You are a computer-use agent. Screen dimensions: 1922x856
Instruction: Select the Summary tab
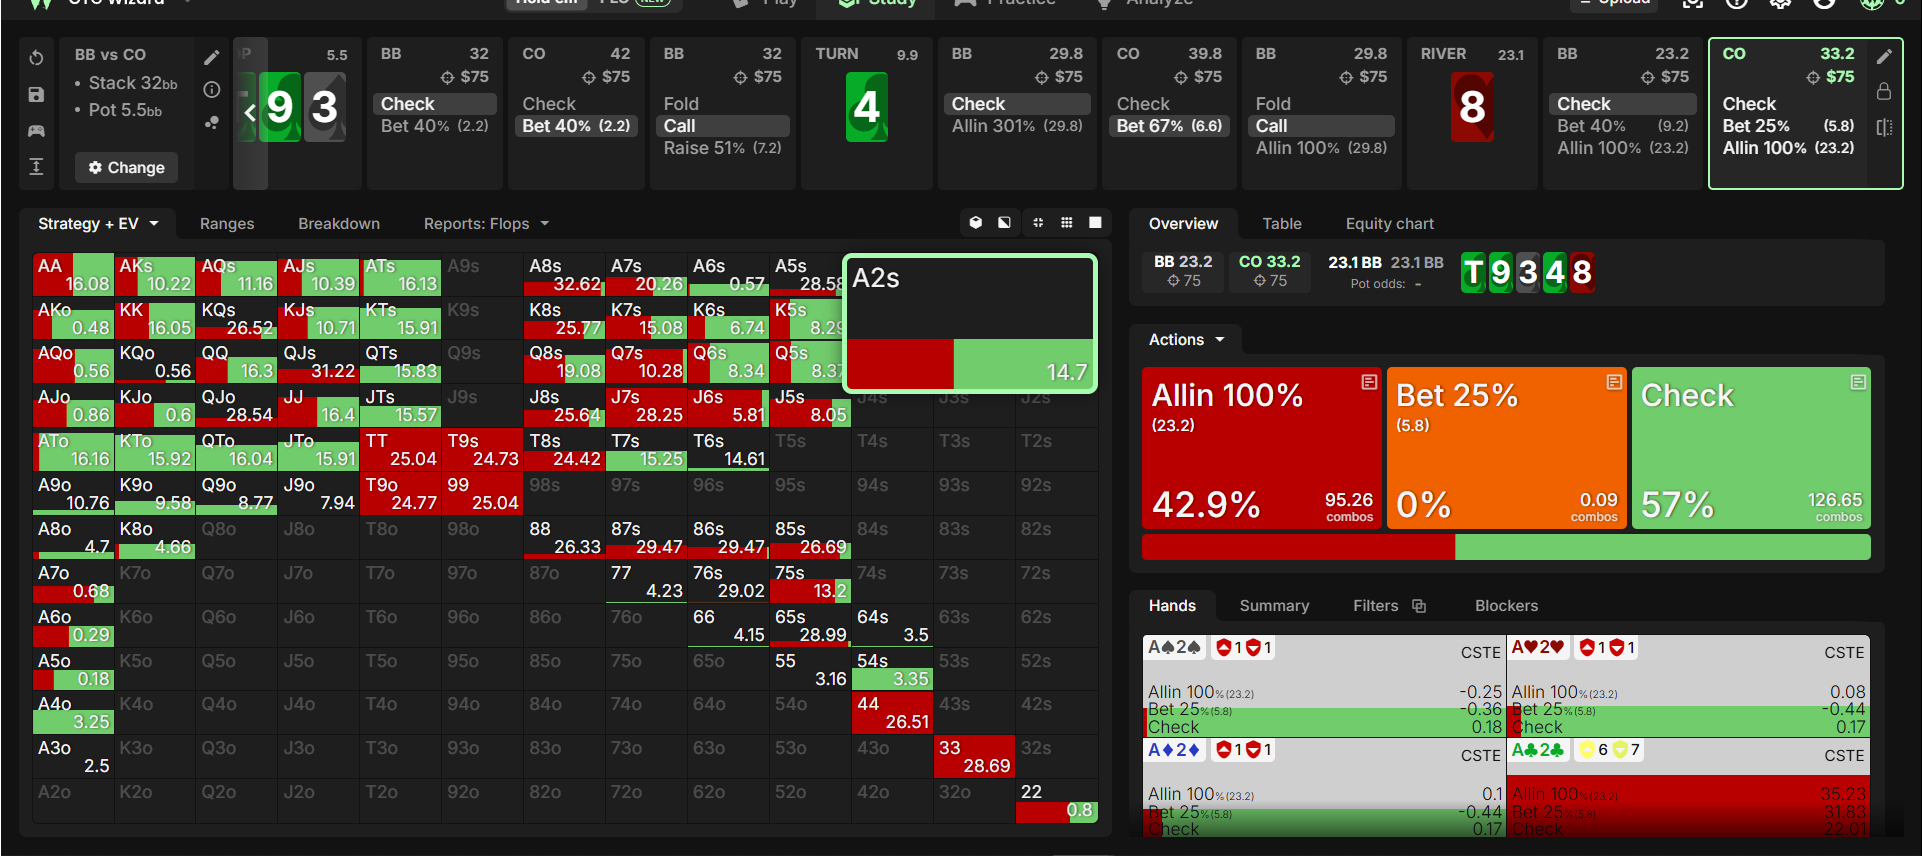tap(1274, 606)
